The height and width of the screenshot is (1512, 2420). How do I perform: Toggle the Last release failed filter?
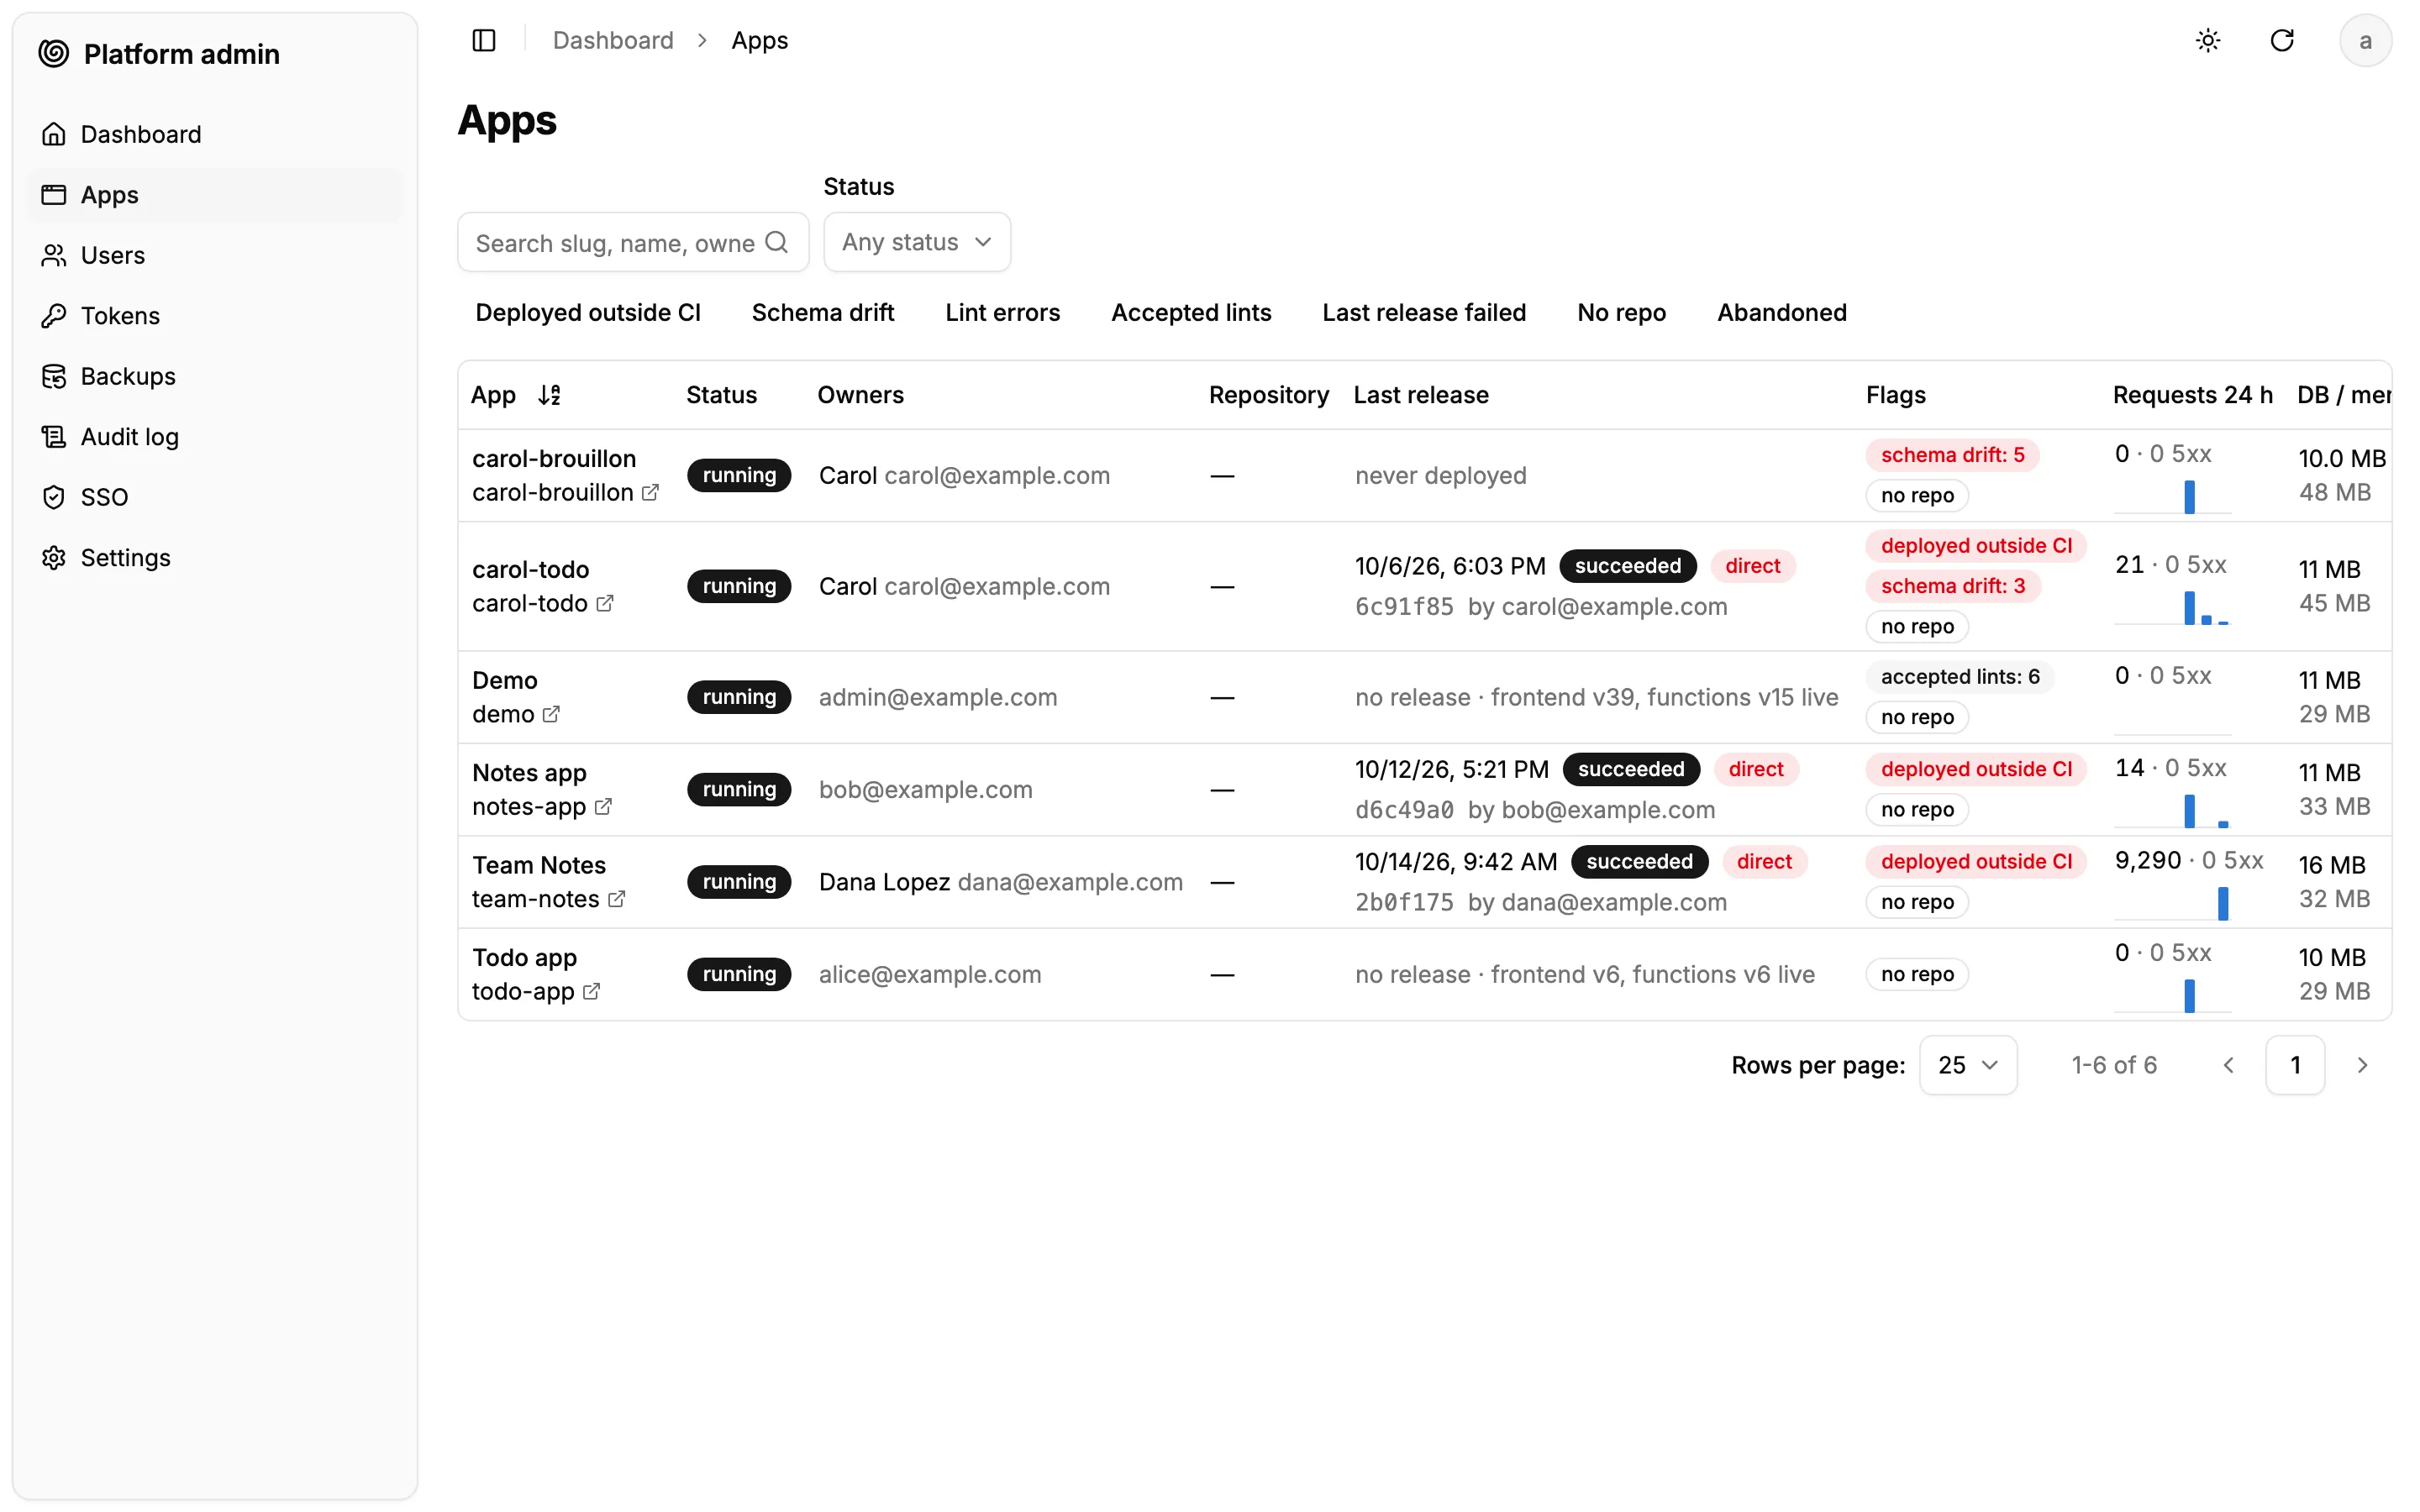click(x=1424, y=312)
